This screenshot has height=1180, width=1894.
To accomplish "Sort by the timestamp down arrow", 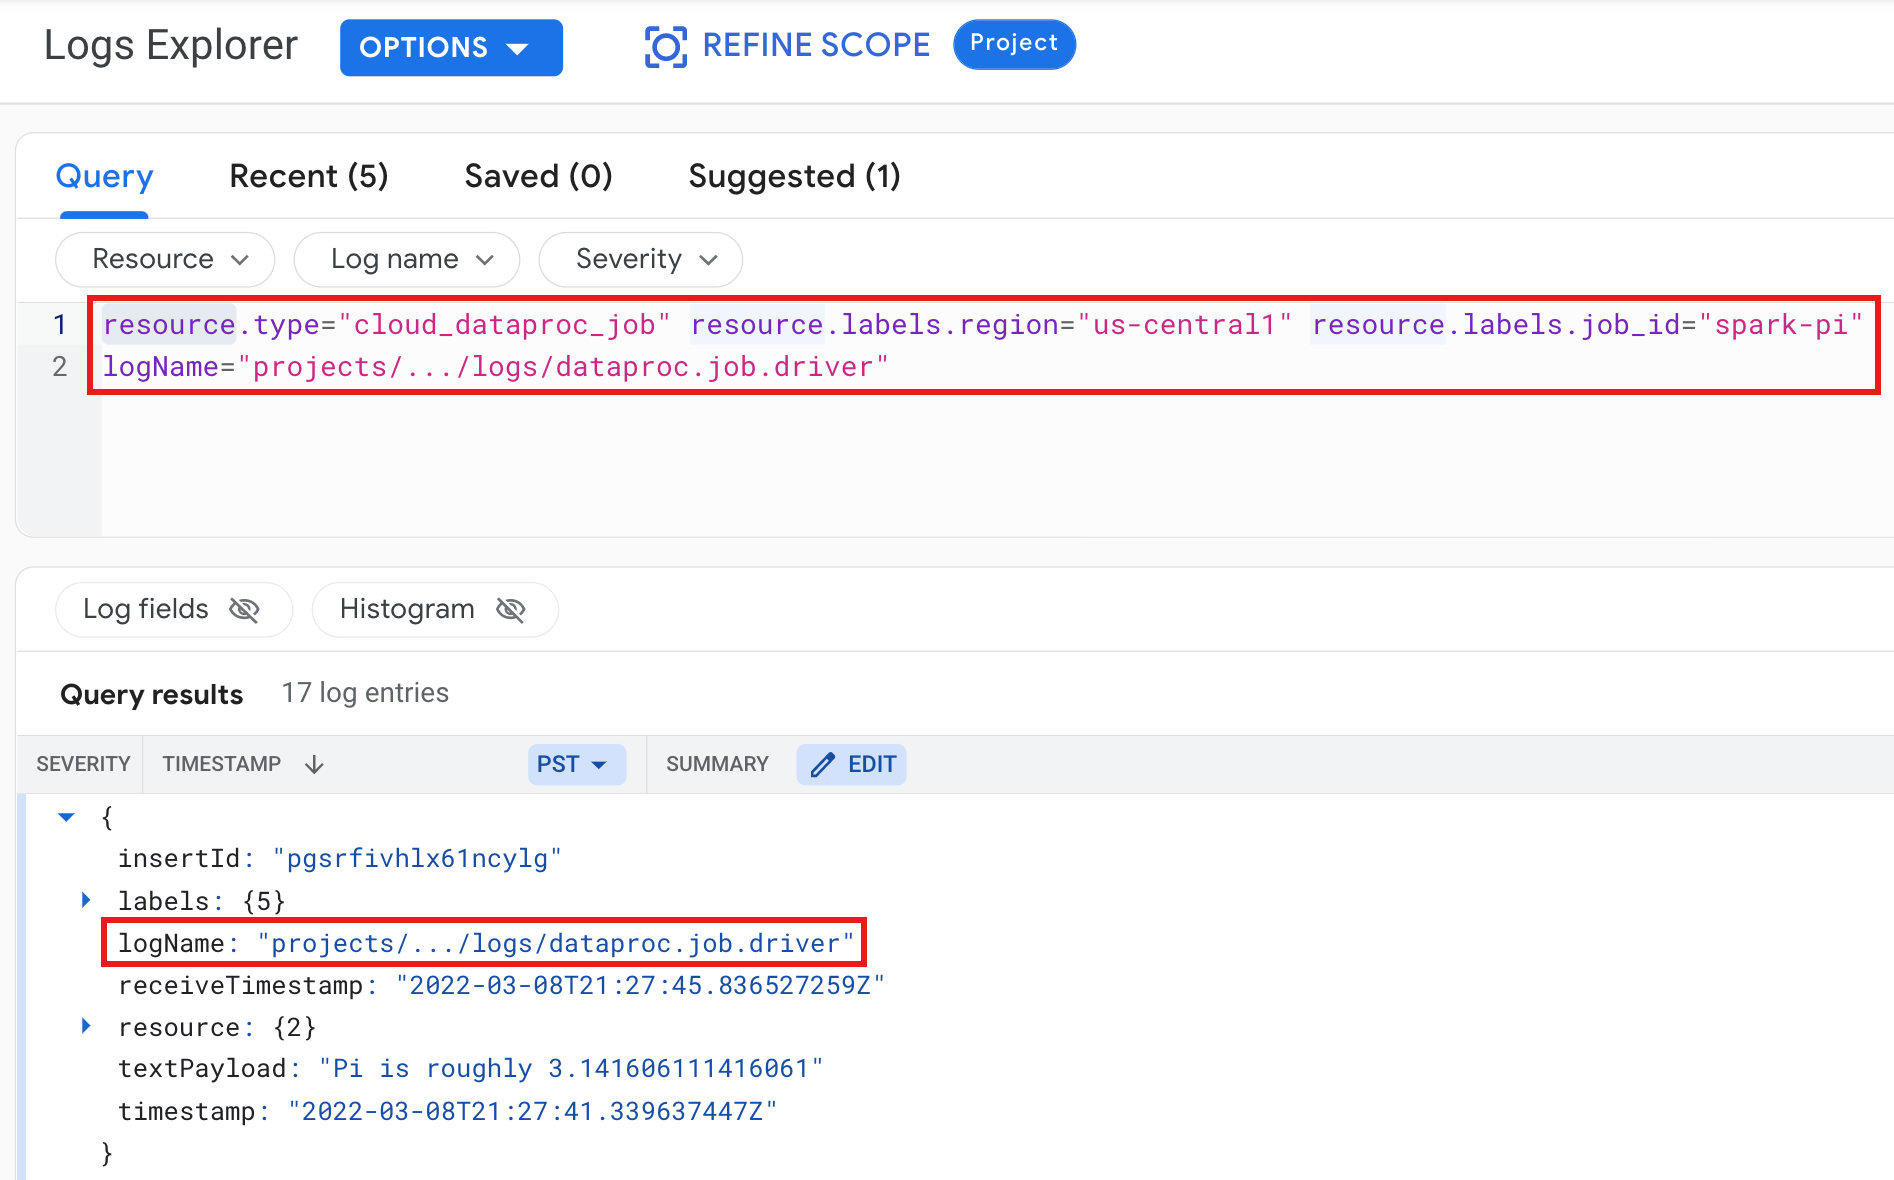I will coord(314,765).
